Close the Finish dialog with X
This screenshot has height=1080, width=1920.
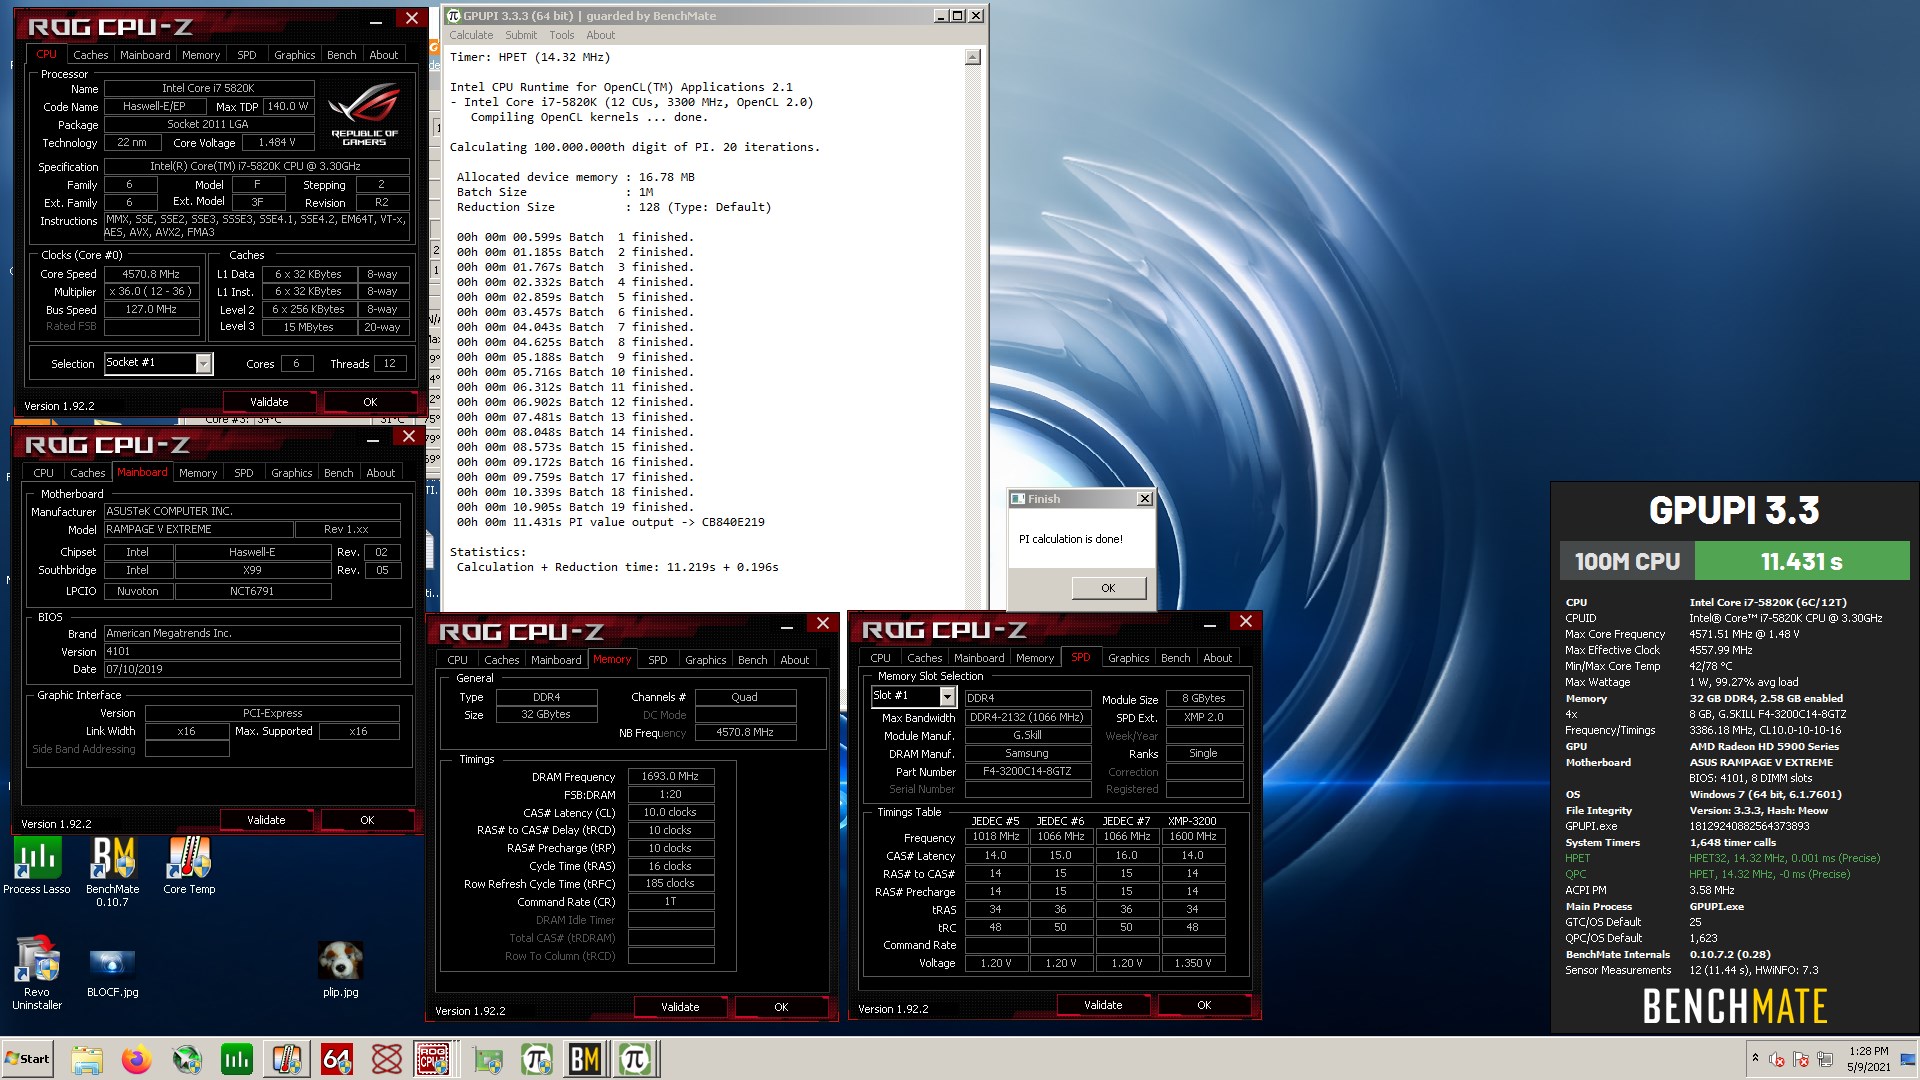pyautogui.click(x=1144, y=499)
